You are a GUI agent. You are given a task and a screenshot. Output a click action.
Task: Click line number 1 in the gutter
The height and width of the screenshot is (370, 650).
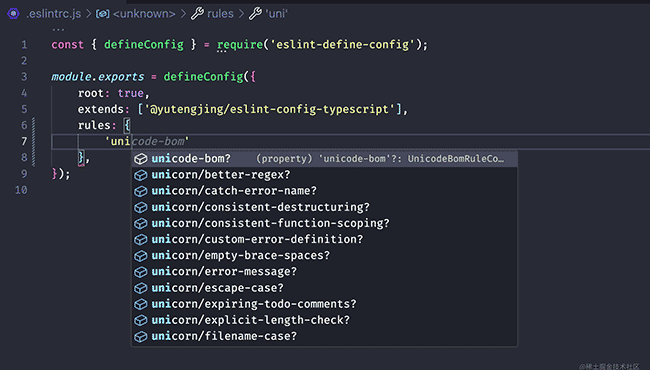click(24, 45)
